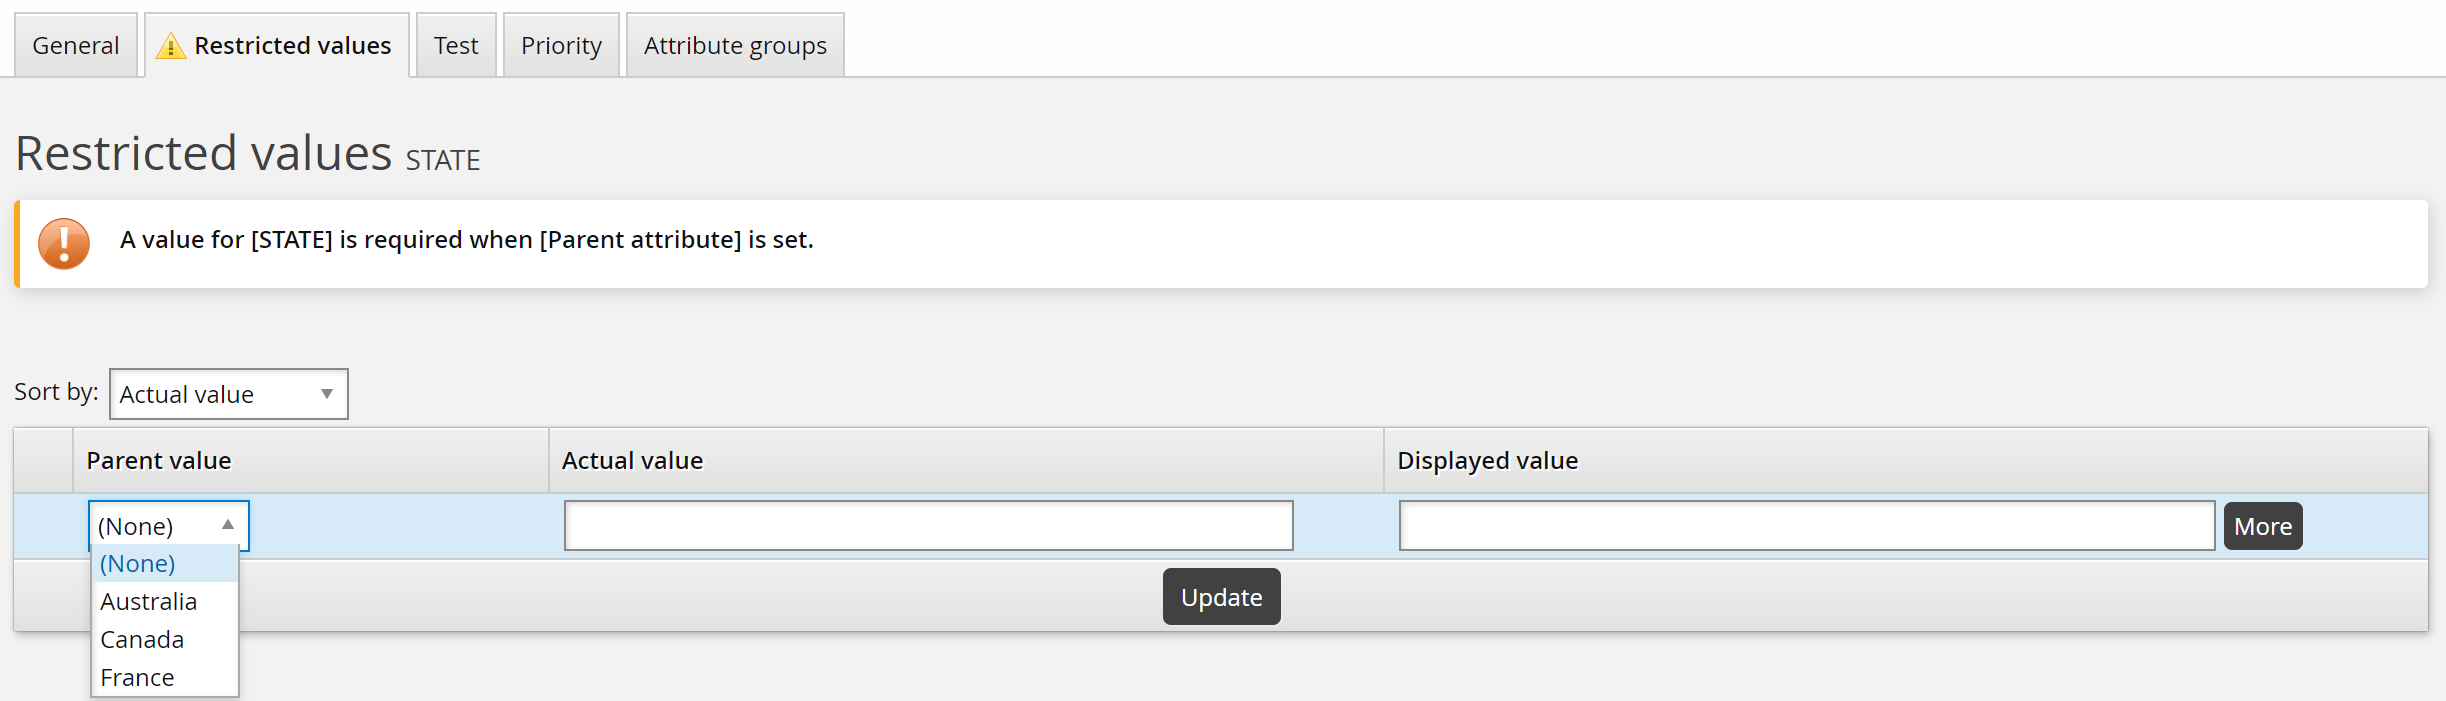Click the Actual value text field
2446x701 pixels.
tap(928, 526)
